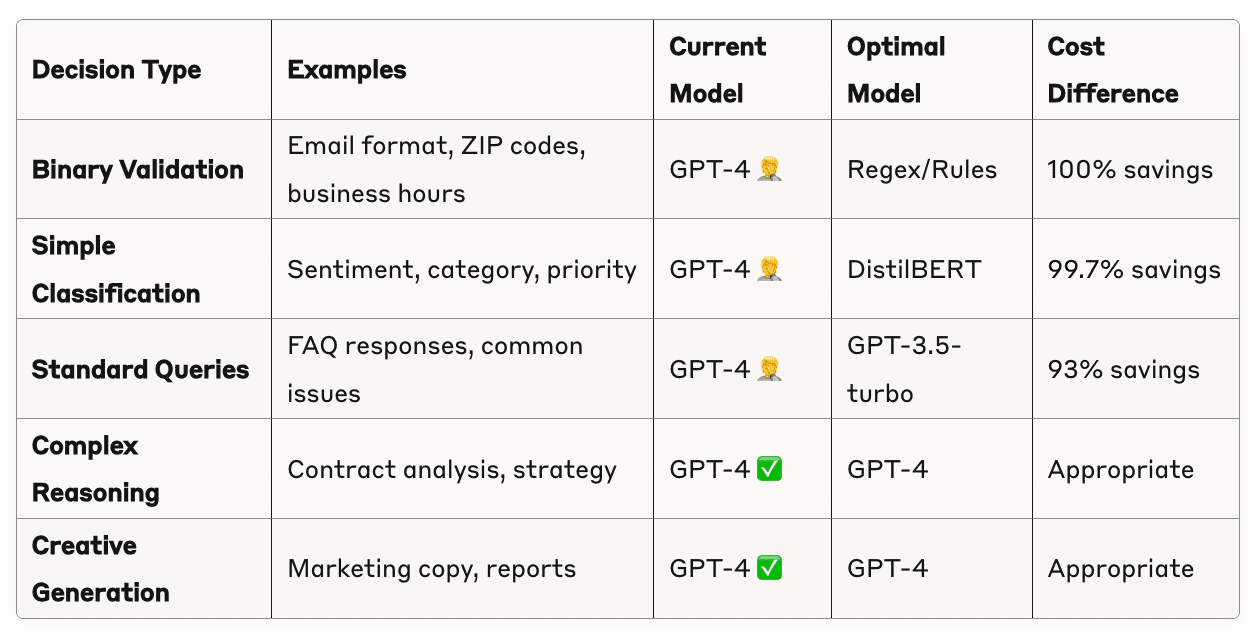Click the green checkmark in Creative Generation row
This screenshot has width=1260, height=632.
[770, 568]
